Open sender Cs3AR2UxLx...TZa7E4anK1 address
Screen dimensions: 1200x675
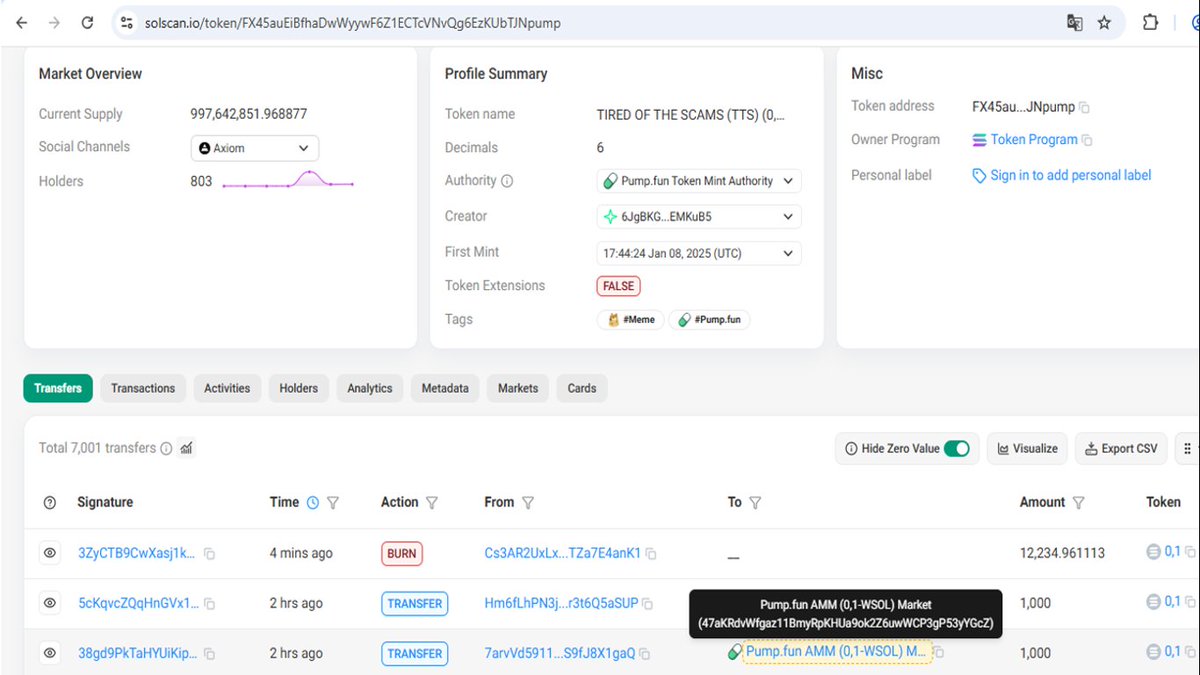pos(562,553)
